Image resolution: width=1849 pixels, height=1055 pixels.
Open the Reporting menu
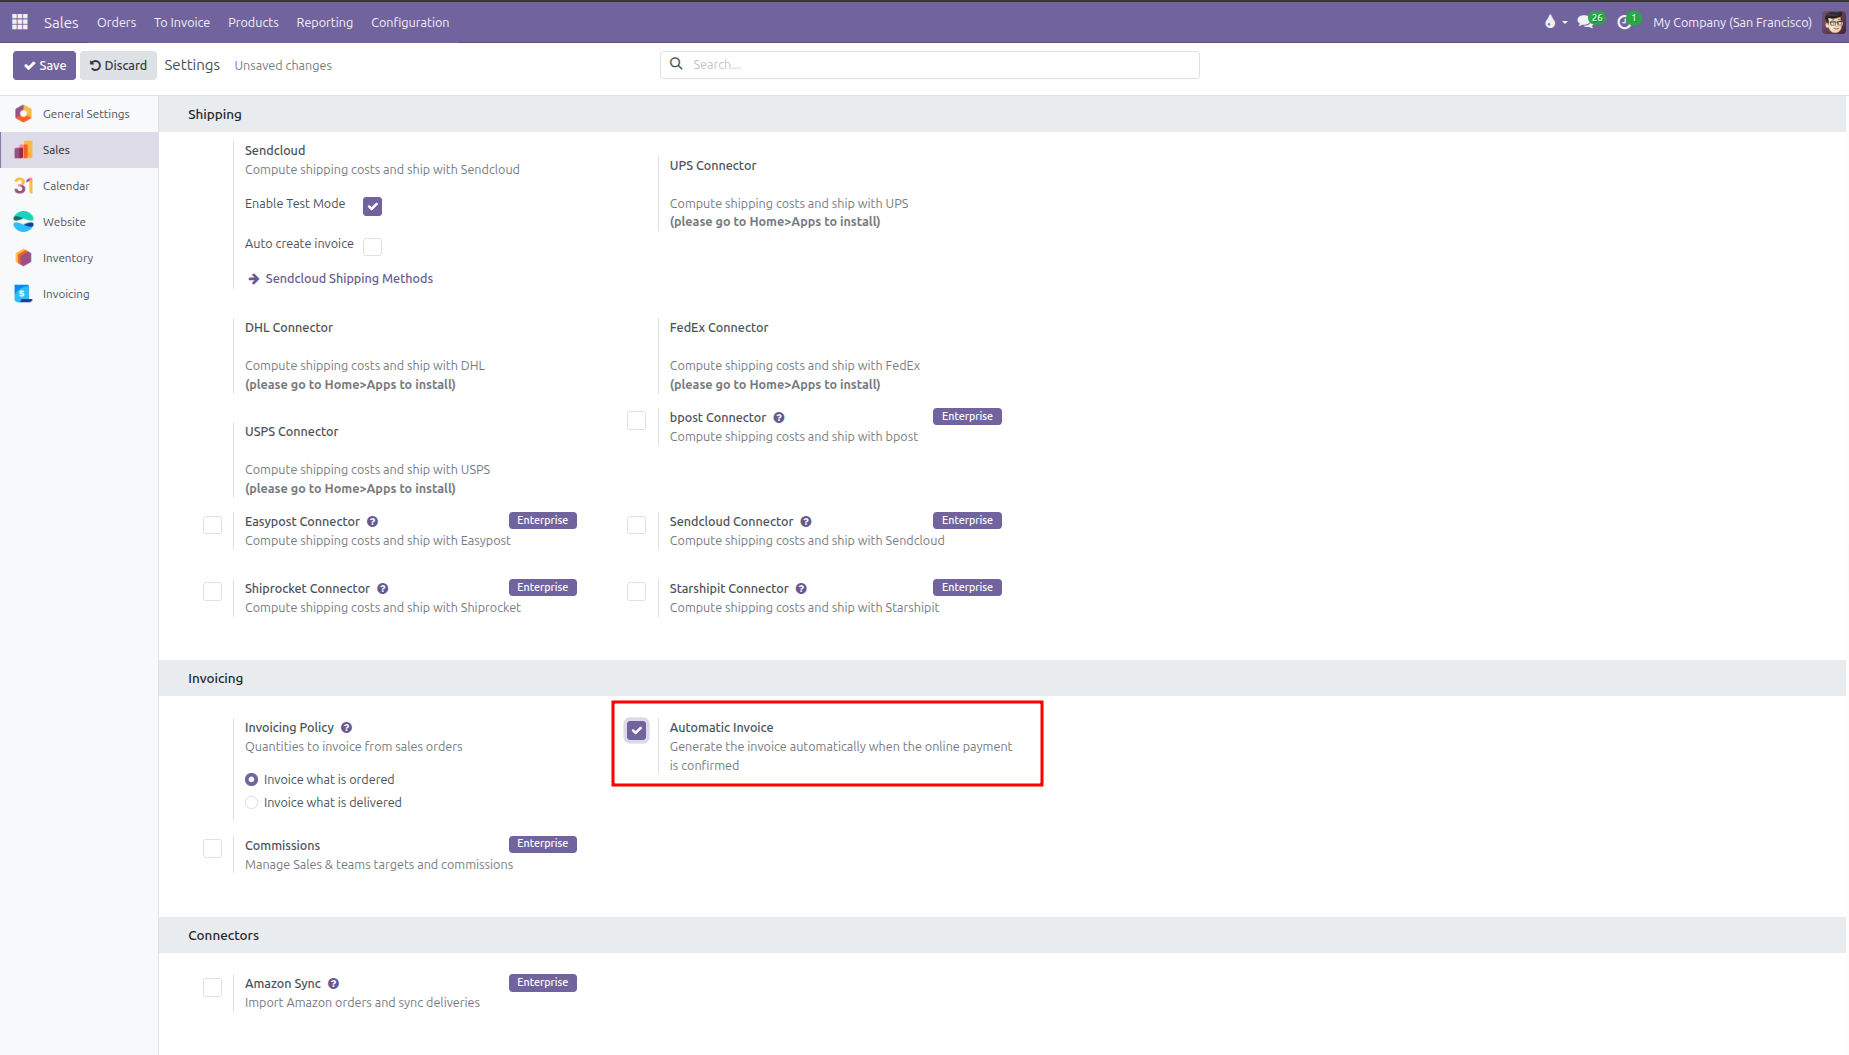[x=325, y=22]
